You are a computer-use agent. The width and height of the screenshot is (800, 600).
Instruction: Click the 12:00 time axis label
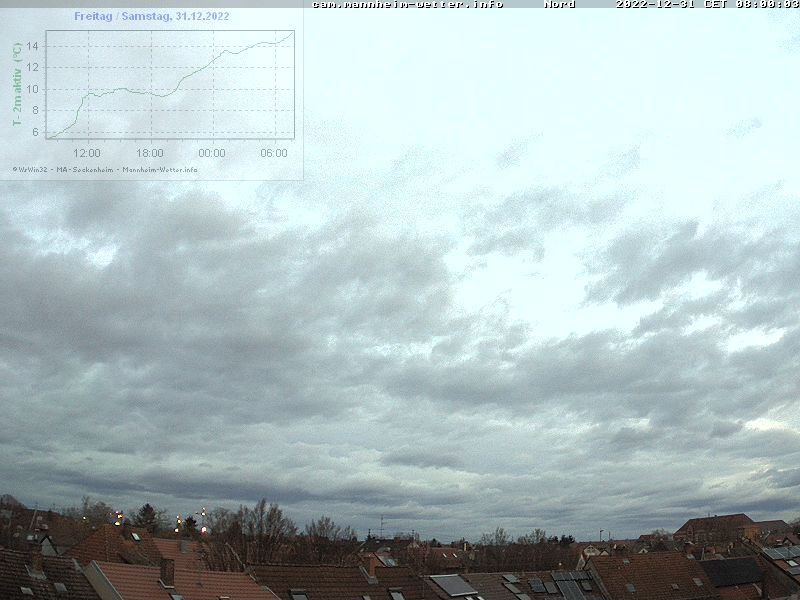[87, 153]
